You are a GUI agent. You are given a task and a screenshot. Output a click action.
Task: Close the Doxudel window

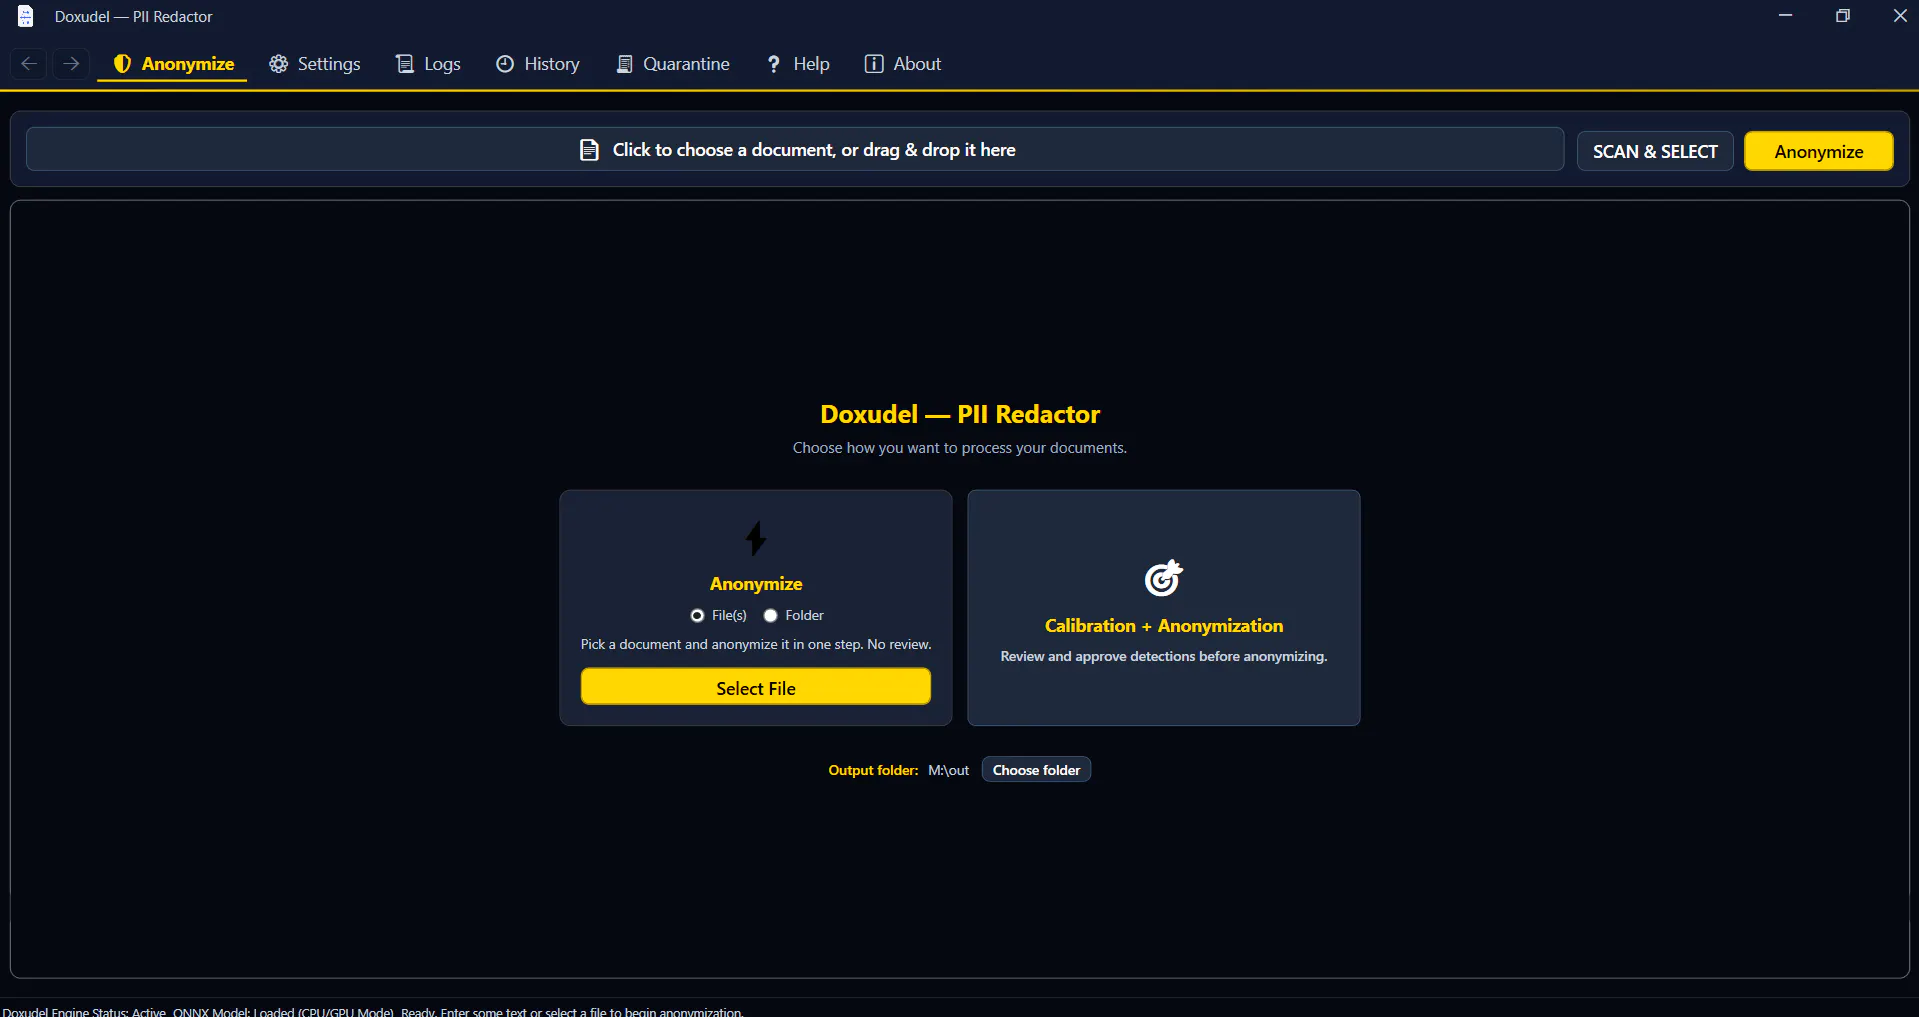1900,16
